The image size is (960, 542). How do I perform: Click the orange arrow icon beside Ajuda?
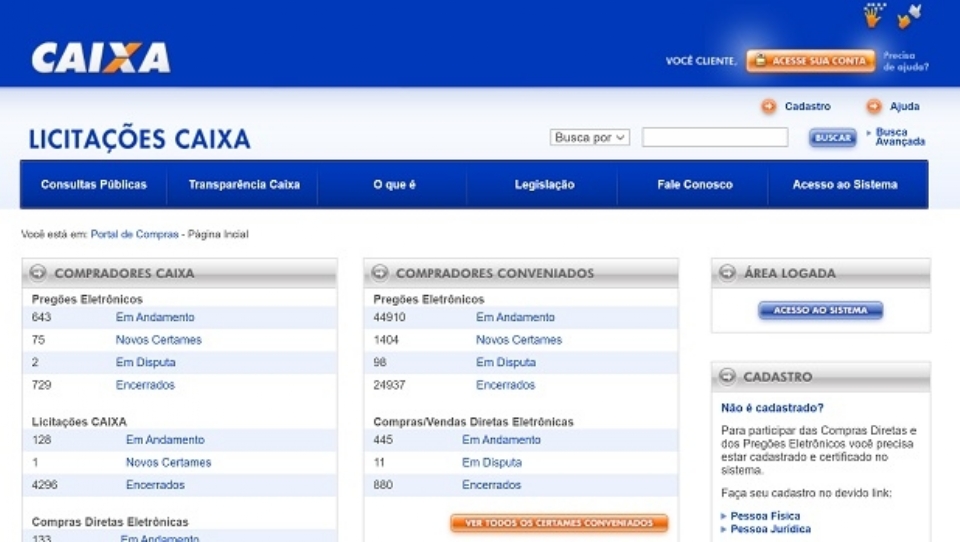(x=874, y=107)
